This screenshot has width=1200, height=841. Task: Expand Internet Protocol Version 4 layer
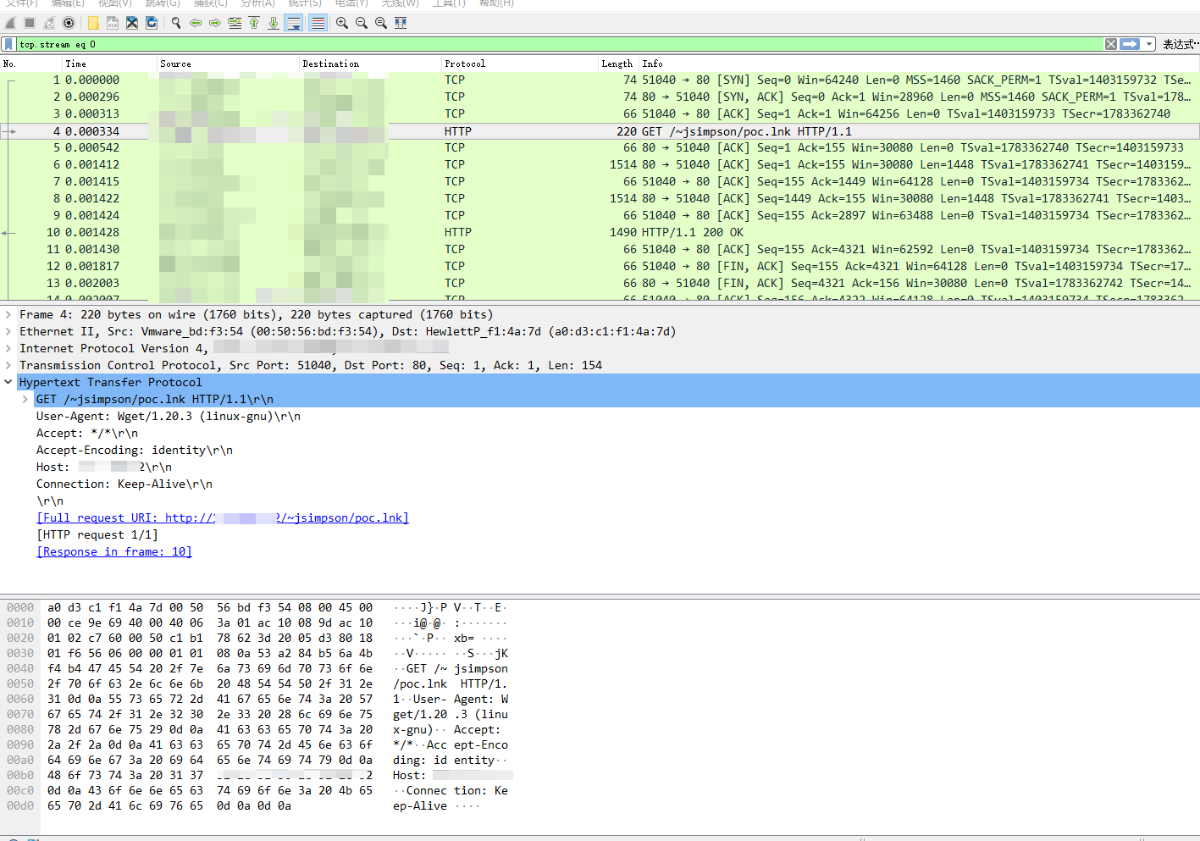tap(9, 349)
